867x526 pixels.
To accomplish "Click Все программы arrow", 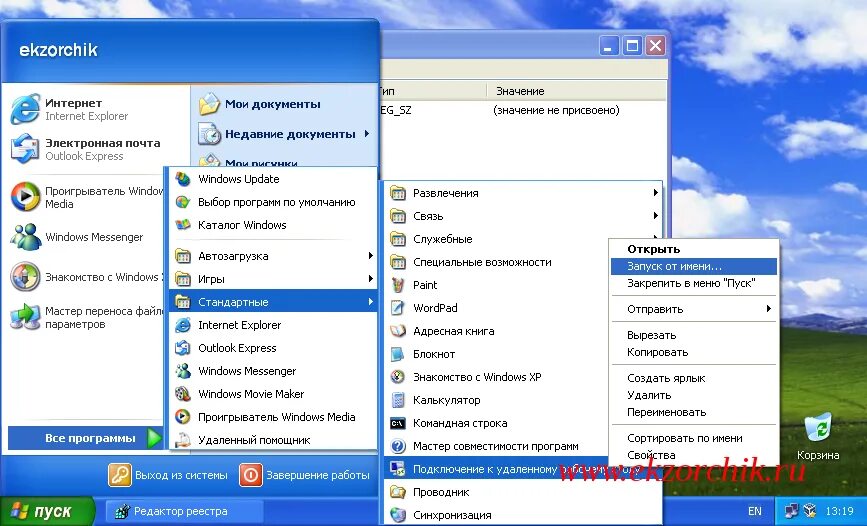I will click(155, 438).
